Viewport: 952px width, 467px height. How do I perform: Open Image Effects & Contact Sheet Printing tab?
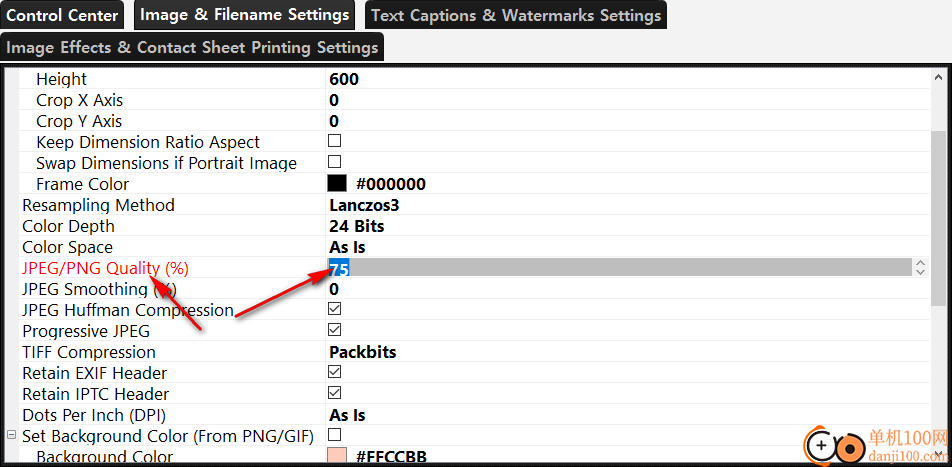coord(192,47)
